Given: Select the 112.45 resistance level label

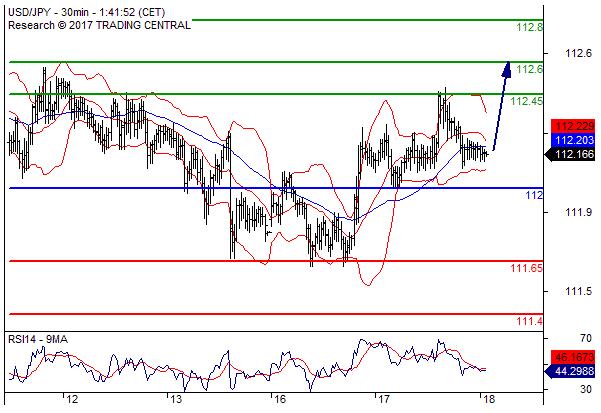Looking at the screenshot, I should pos(527,102).
